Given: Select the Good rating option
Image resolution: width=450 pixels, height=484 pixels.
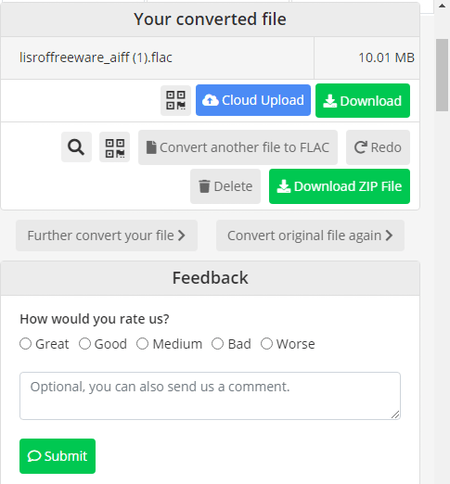Looking at the screenshot, I should 85,344.
